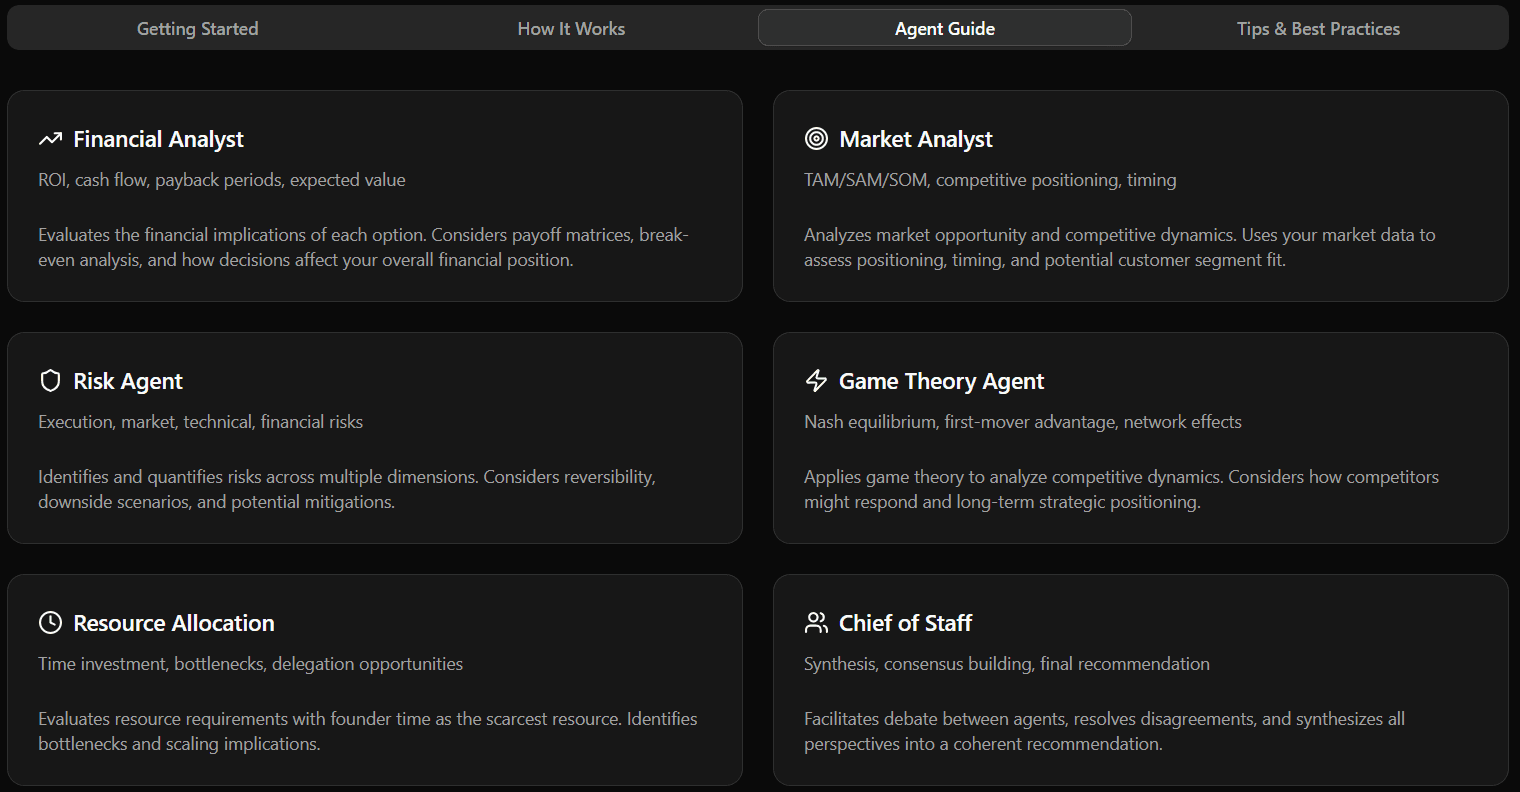Screen dimensions: 1520x792
Task: Open the How It Works tab
Action: tap(571, 28)
